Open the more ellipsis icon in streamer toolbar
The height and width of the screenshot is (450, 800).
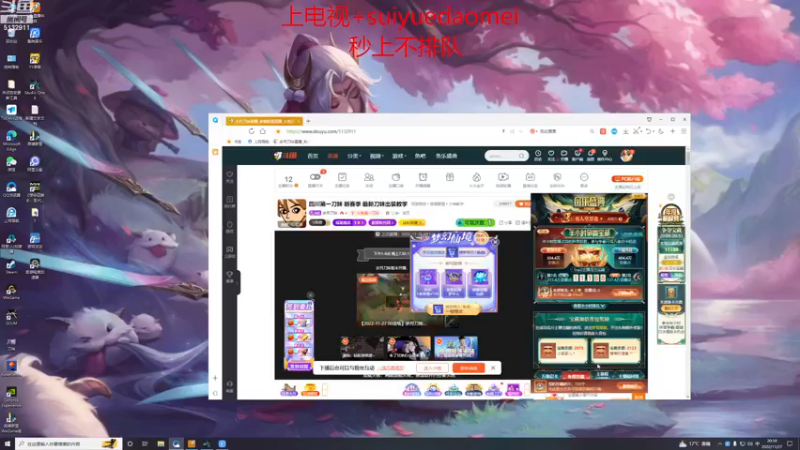tap(584, 179)
